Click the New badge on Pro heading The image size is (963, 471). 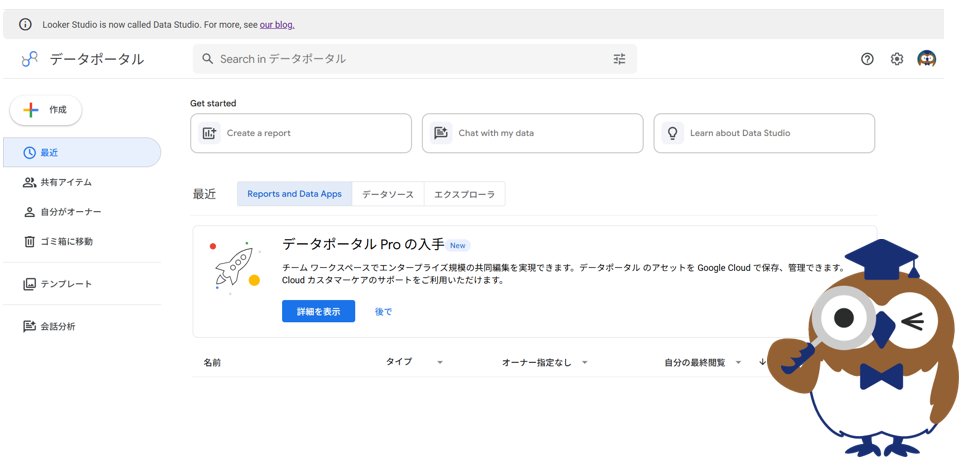[458, 245]
